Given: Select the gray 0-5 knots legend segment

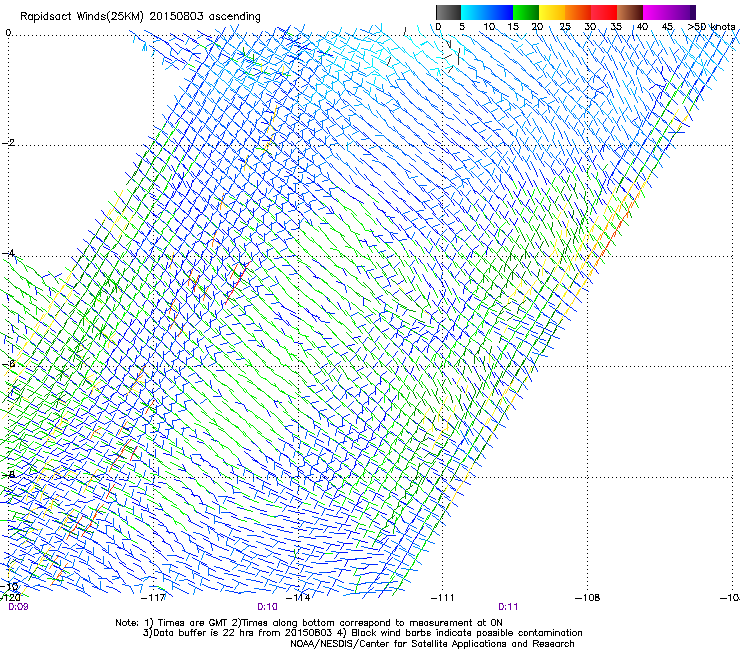Looking at the screenshot, I should tap(448, 12).
